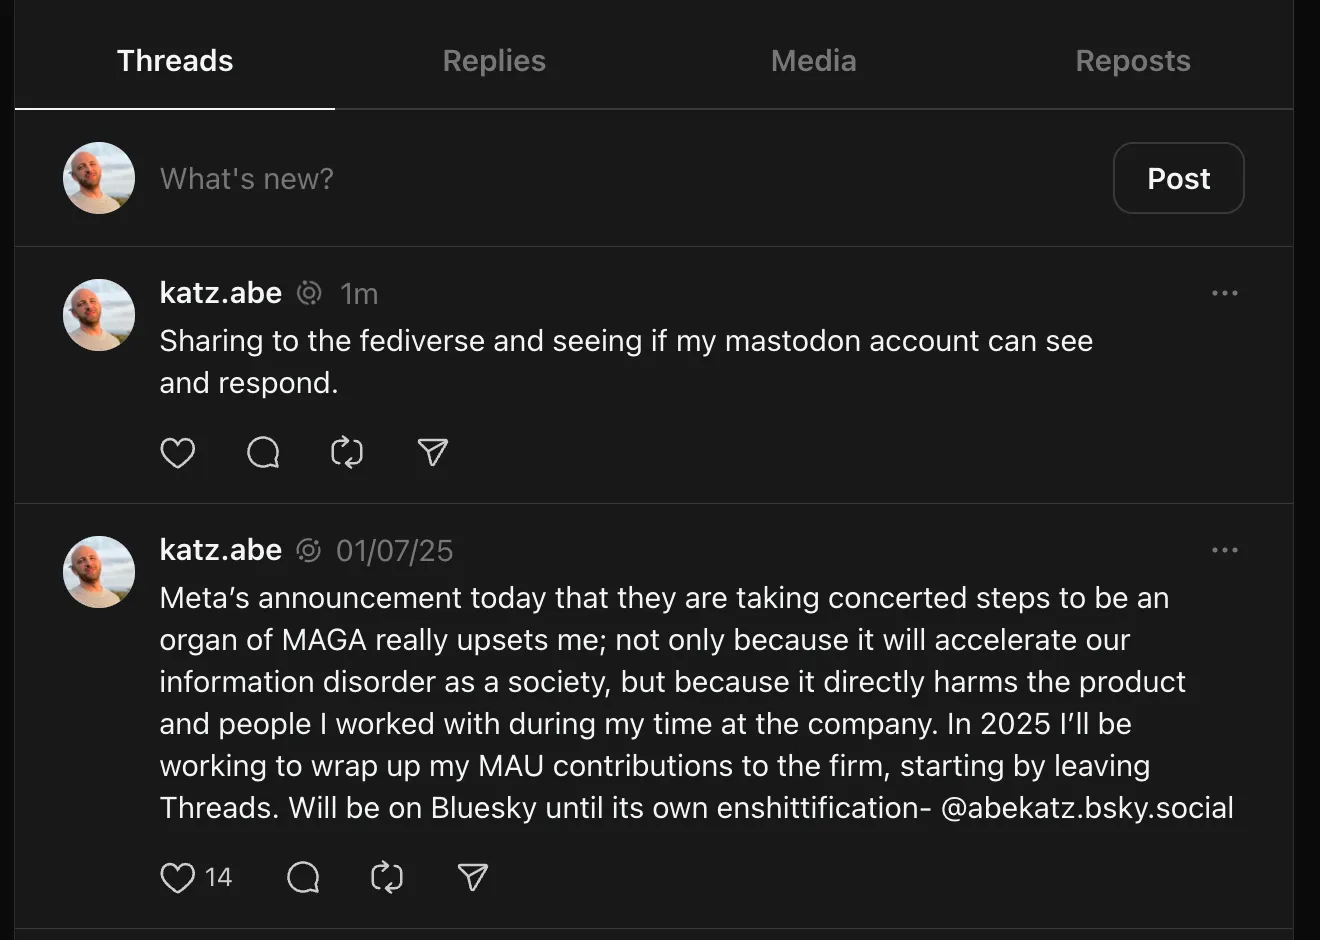This screenshot has width=1320, height=940.
Task: Send the Meta announcement post
Action: (472, 878)
